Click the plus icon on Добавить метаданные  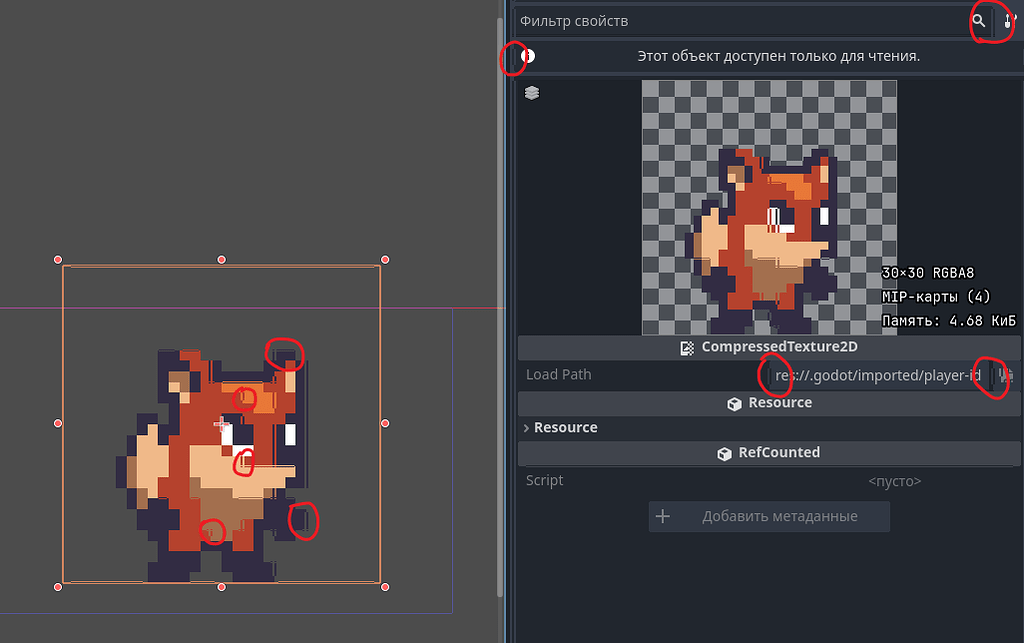(x=663, y=516)
